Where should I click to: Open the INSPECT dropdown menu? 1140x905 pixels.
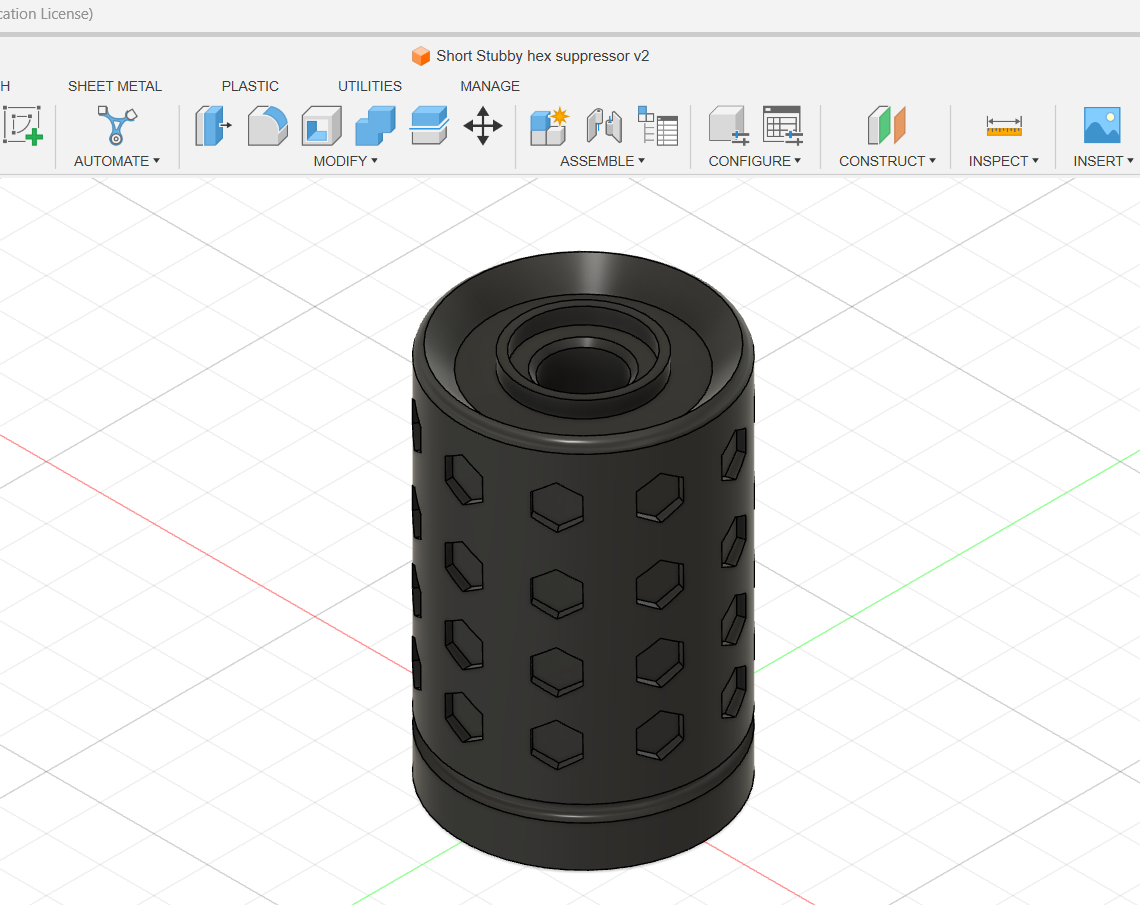point(1003,161)
